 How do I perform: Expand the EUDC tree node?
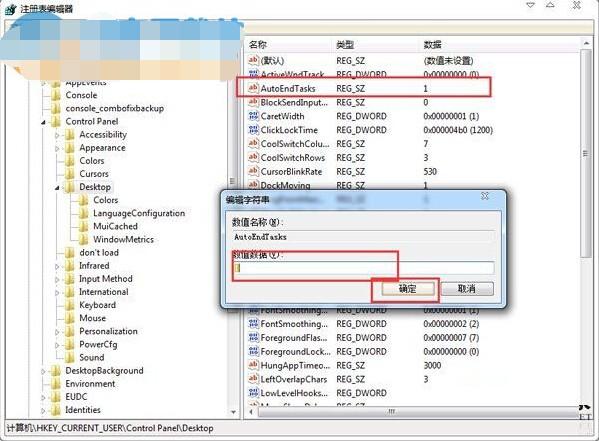(43, 397)
